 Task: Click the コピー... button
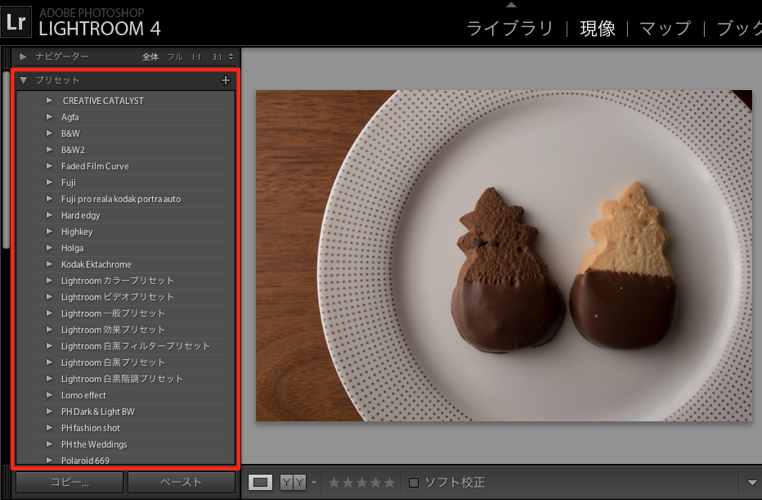pyautogui.click(x=69, y=482)
